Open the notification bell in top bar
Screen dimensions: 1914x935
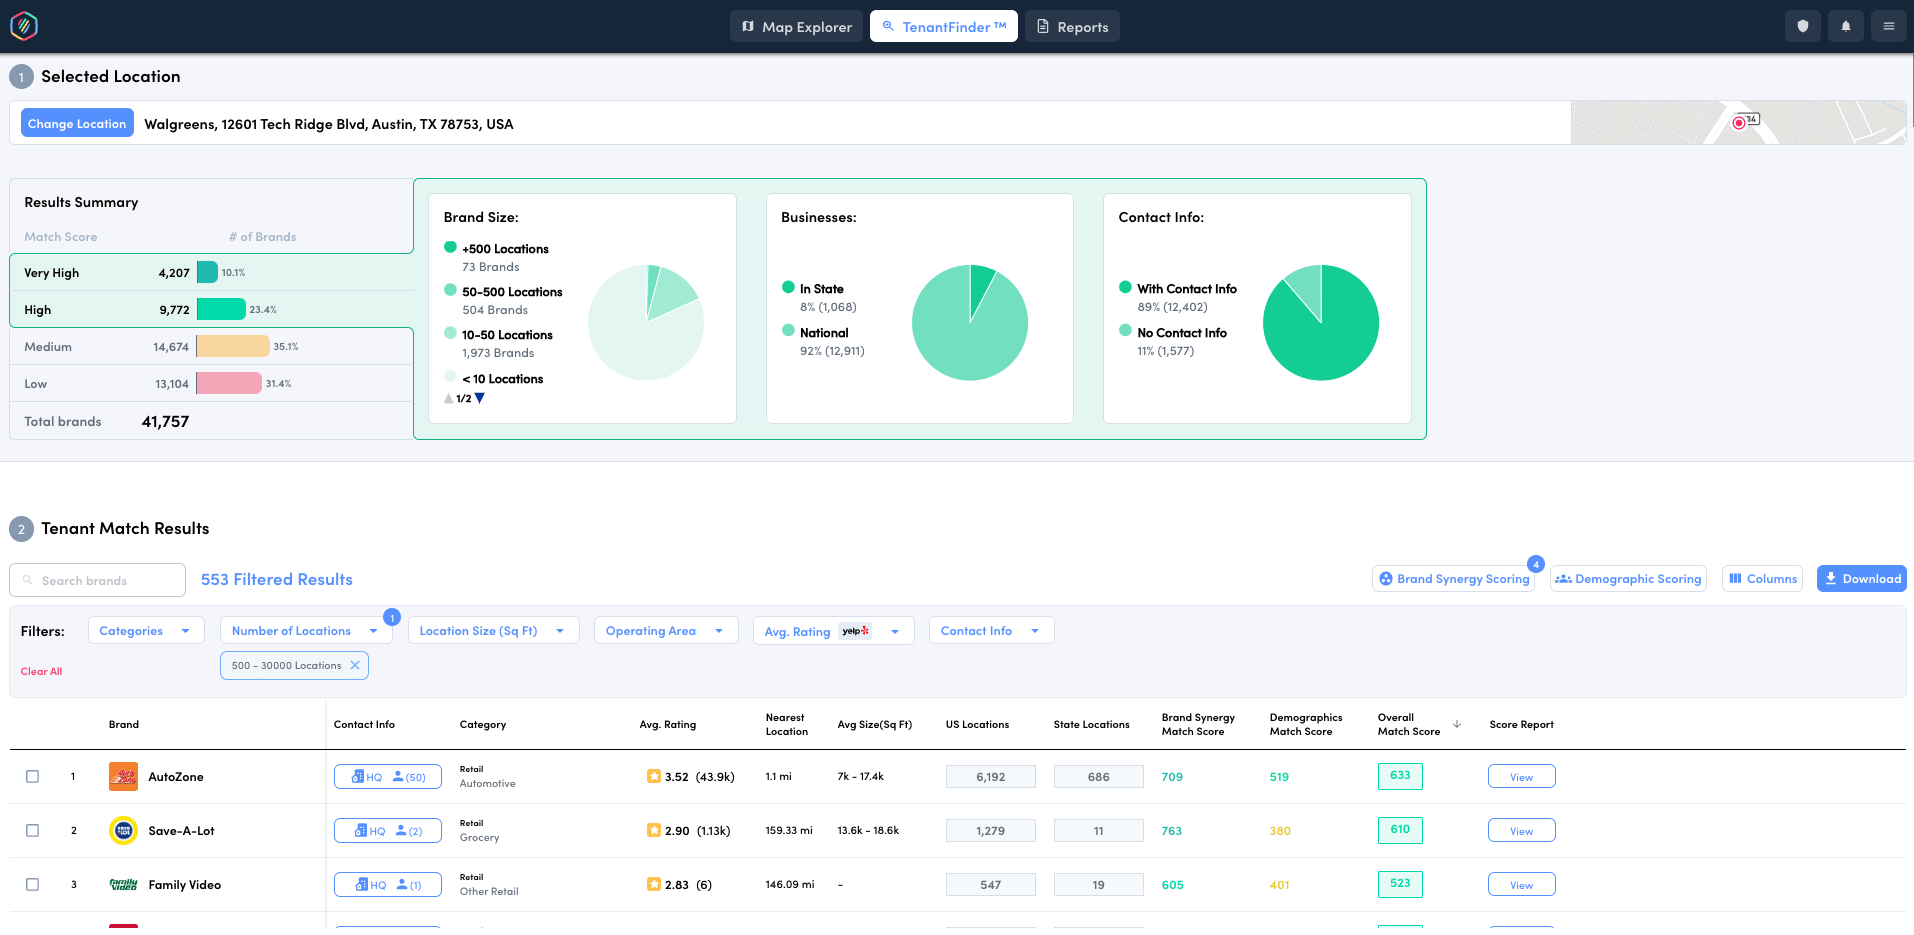pos(1845,25)
